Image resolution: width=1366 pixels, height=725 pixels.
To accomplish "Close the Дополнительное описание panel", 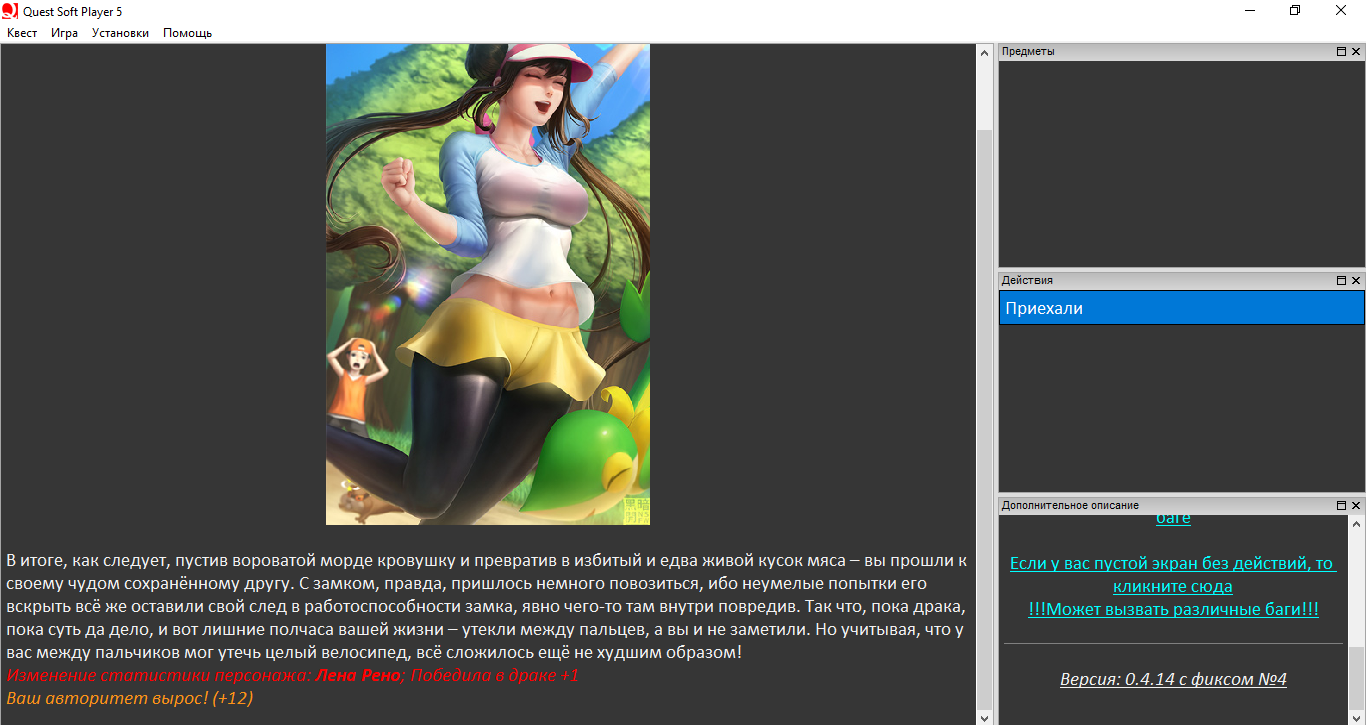I will click(x=1356, y=506).
